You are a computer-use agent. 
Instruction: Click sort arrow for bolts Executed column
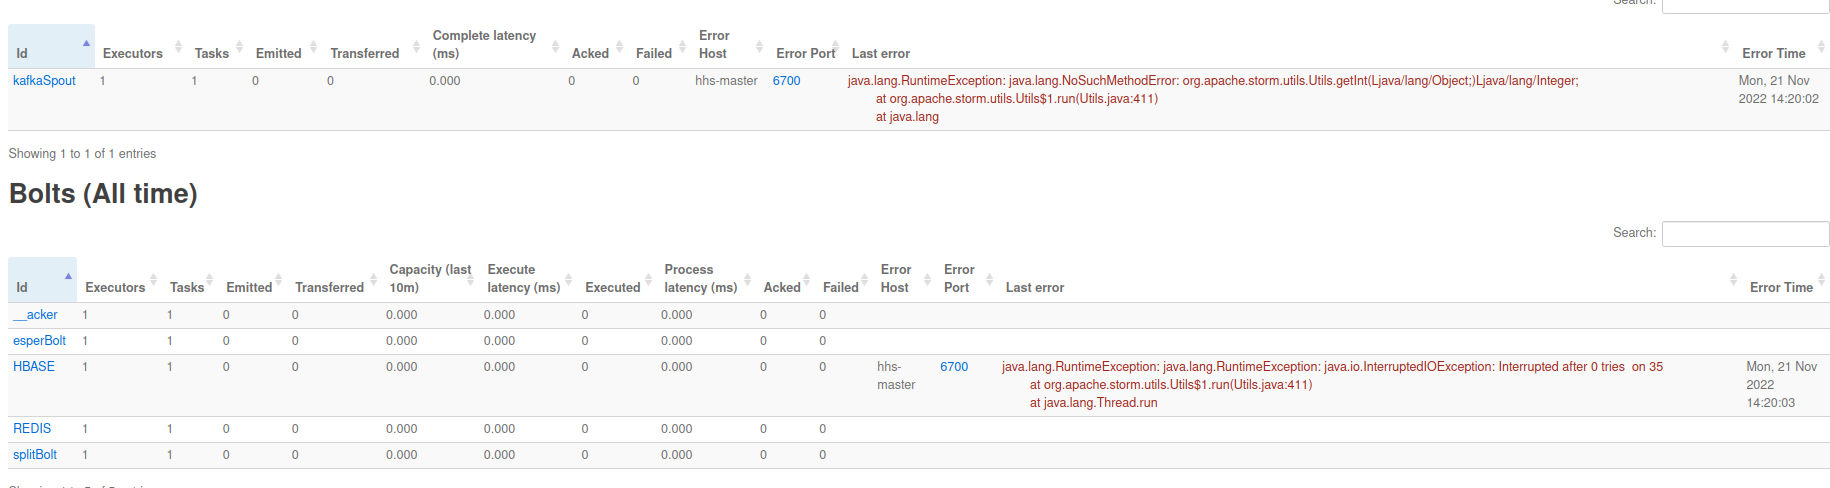[647, 281]
